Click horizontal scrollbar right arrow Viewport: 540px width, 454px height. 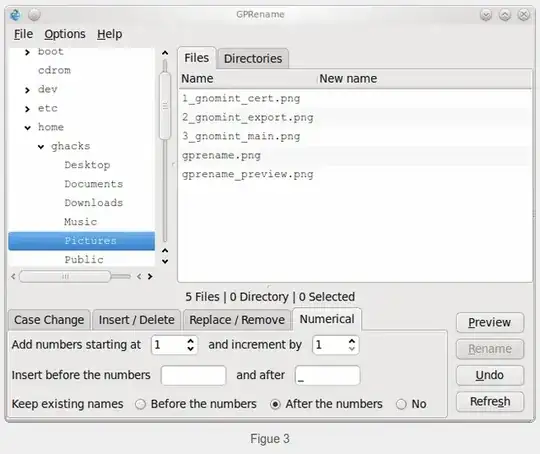[150, 276]
